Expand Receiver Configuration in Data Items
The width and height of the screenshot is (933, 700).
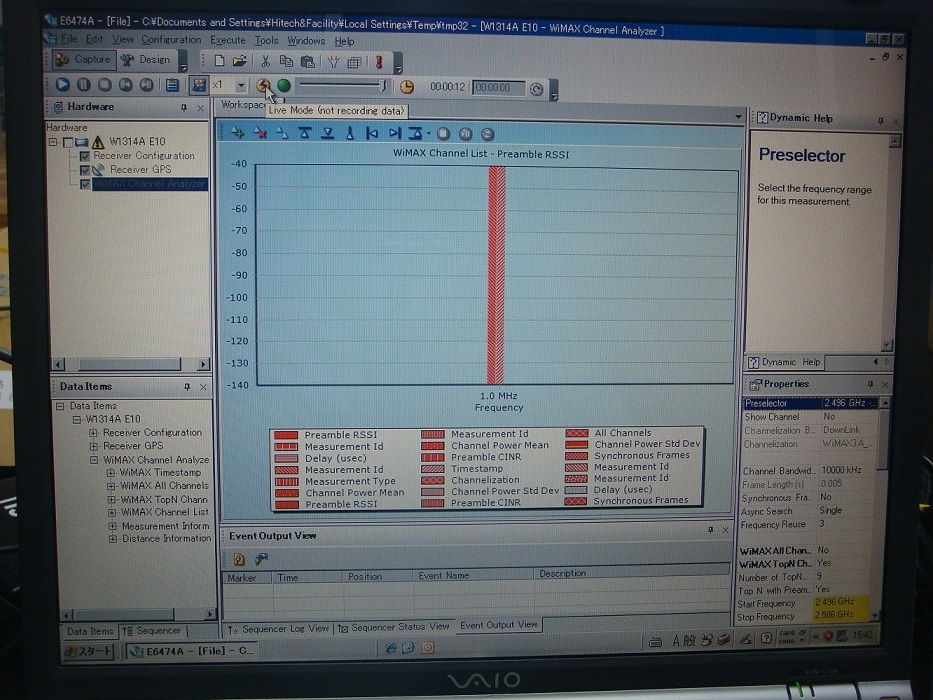pos(93,433)
